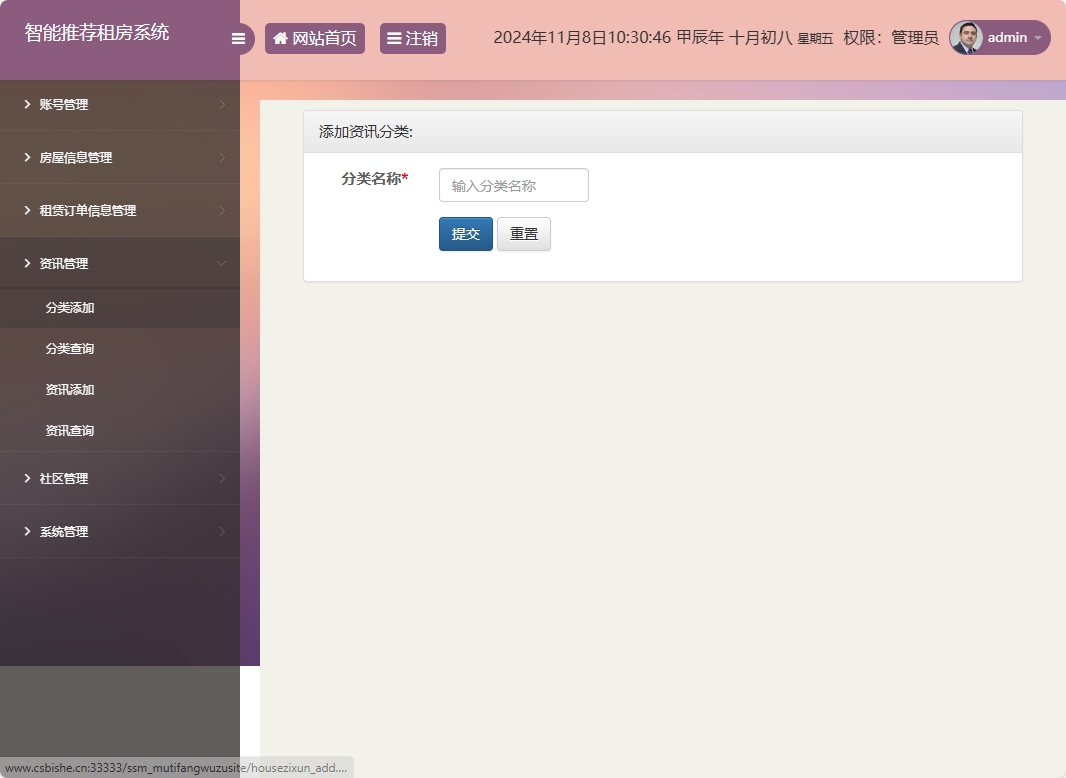
Task: Focus the 输入分类名称 input field
Action: click(514, 185)
